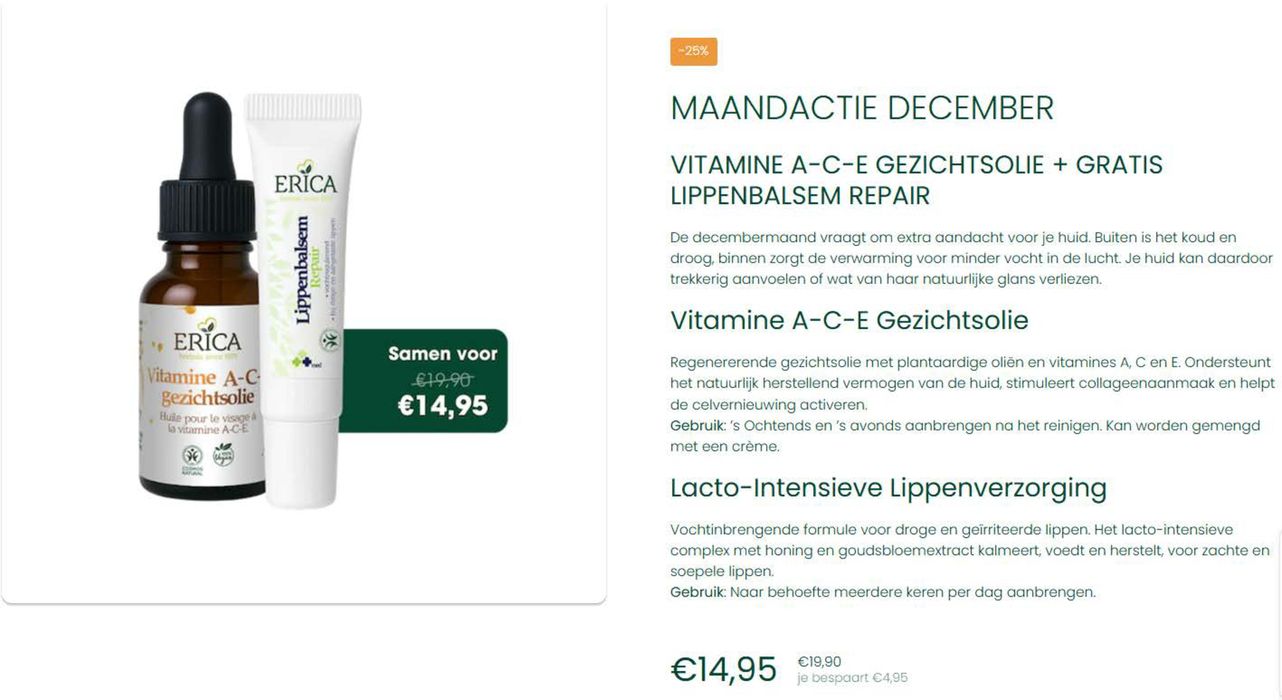The width and height of the screenshot is (1282, 700).
Task: Select the 'Vitamine A-C-E Gezichtsolie' subheading
Action: (849, 320)
